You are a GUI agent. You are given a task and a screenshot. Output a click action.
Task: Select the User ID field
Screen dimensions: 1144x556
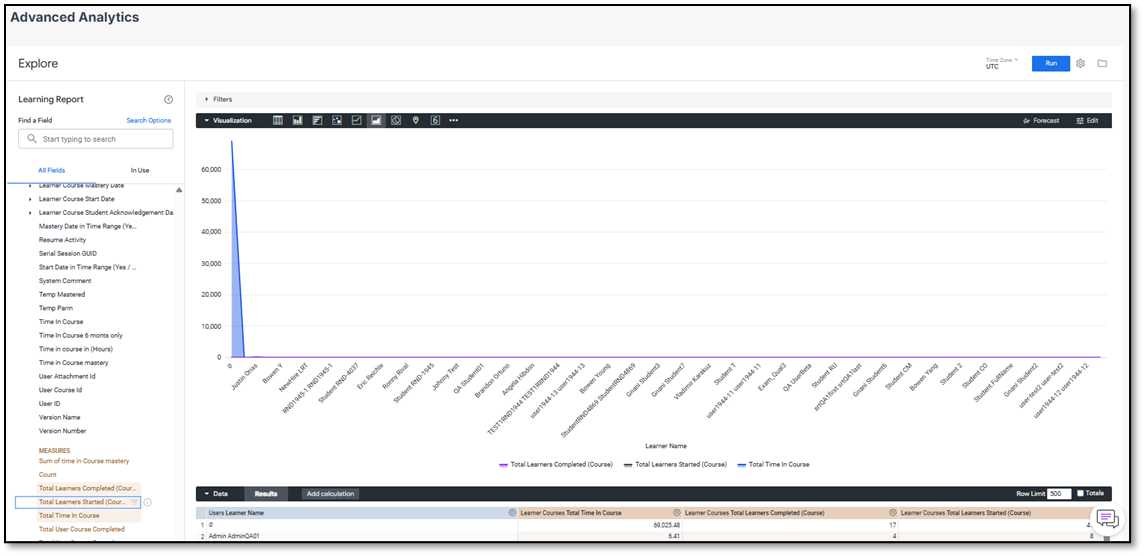[49, 404]
